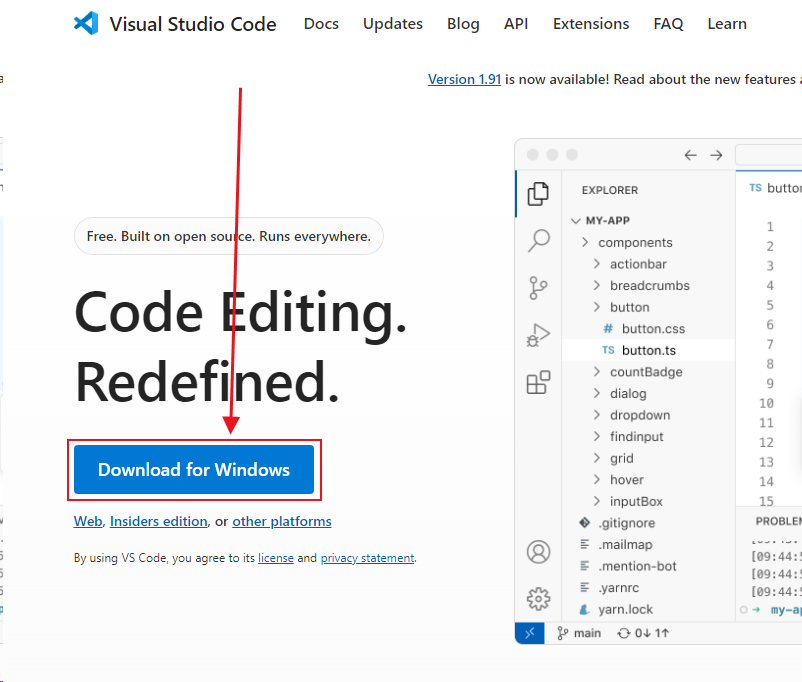Open the Source Control branch icon

538,288
